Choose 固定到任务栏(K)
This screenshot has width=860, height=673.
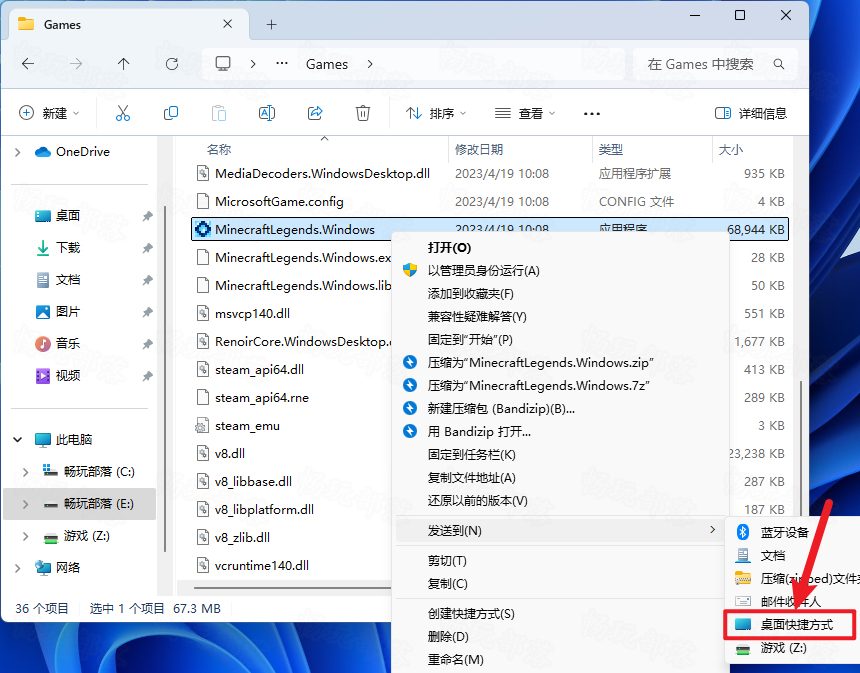click(x=562, y=455)
